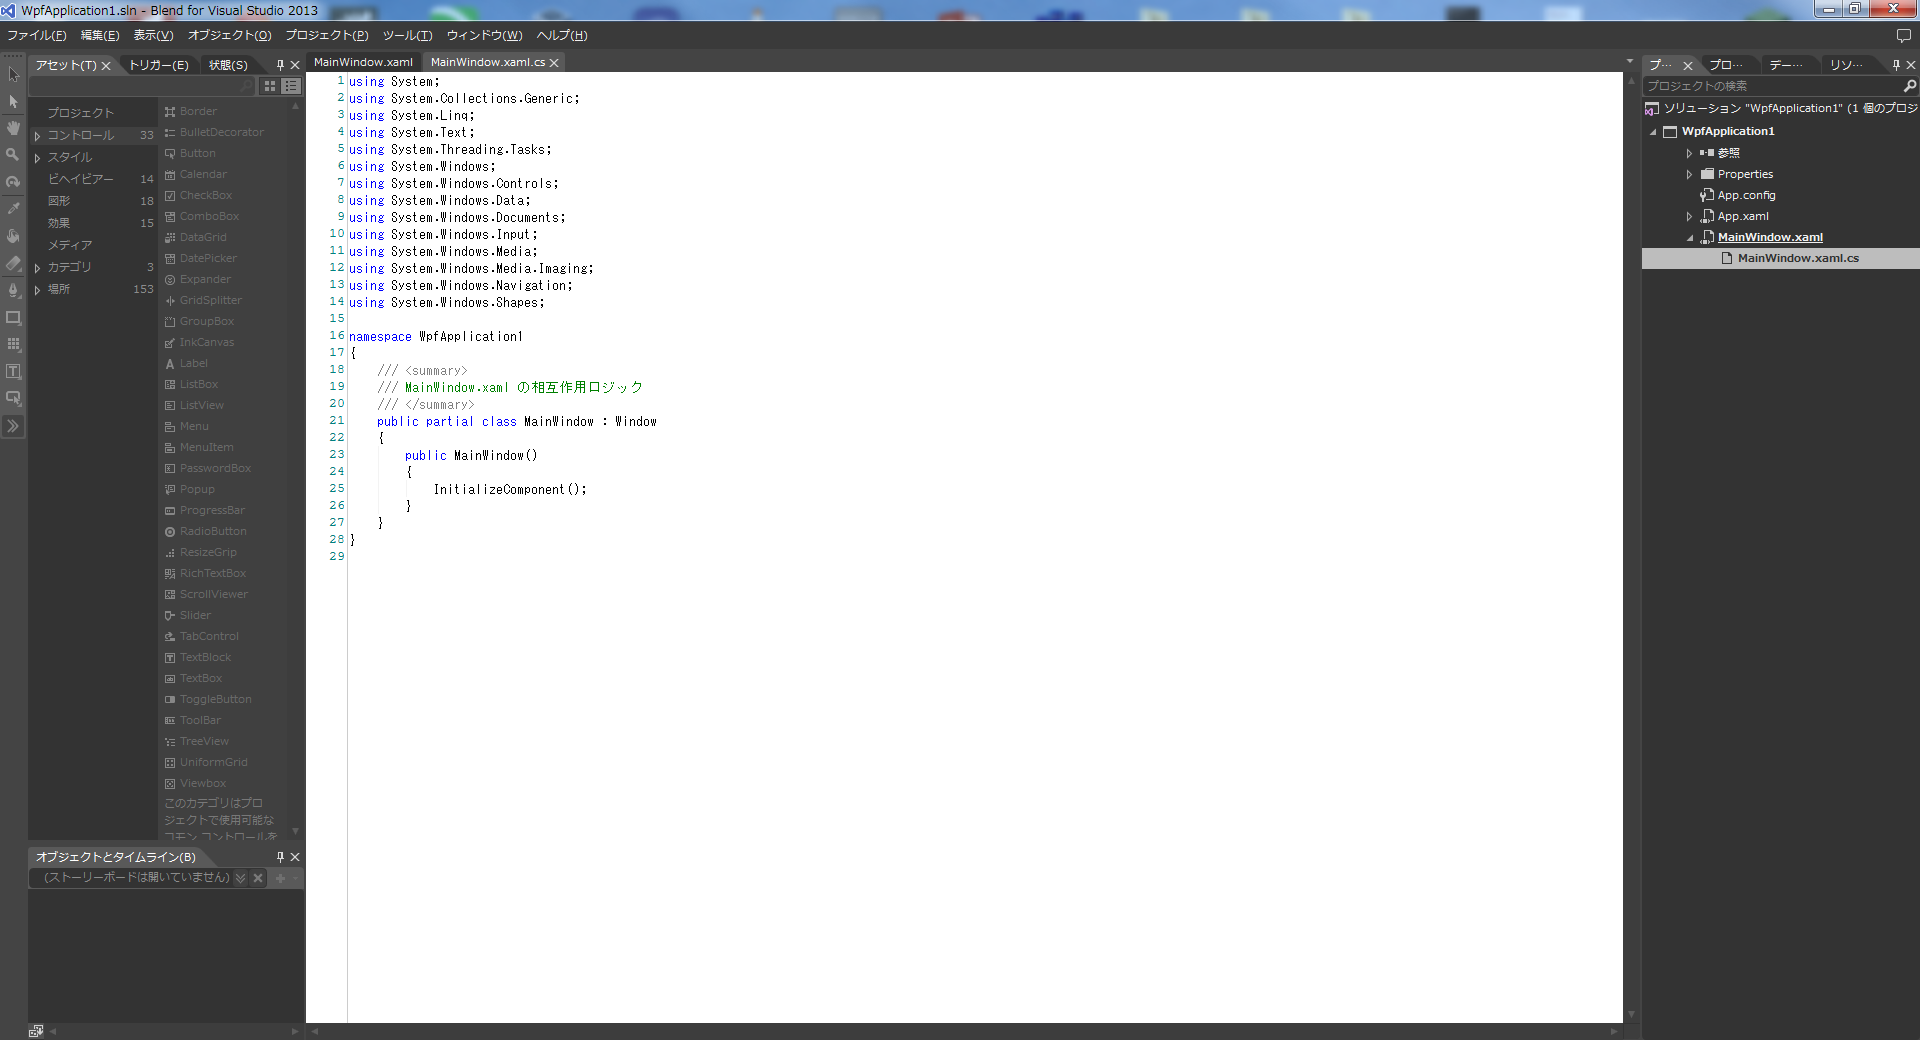Viewport: 1920px width, 1040px height.
Task: Switch assets to grid view mode
Action: tap(270, 86)
